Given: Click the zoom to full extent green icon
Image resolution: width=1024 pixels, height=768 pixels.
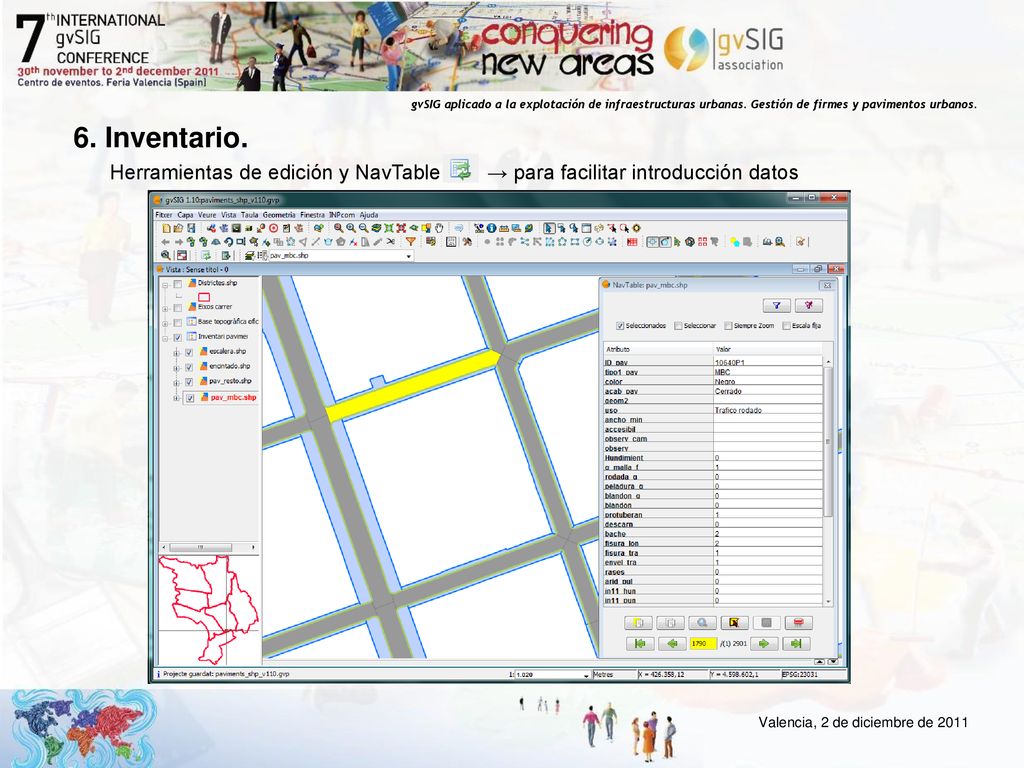Looking at the screenshot, I should coord(389,228).
